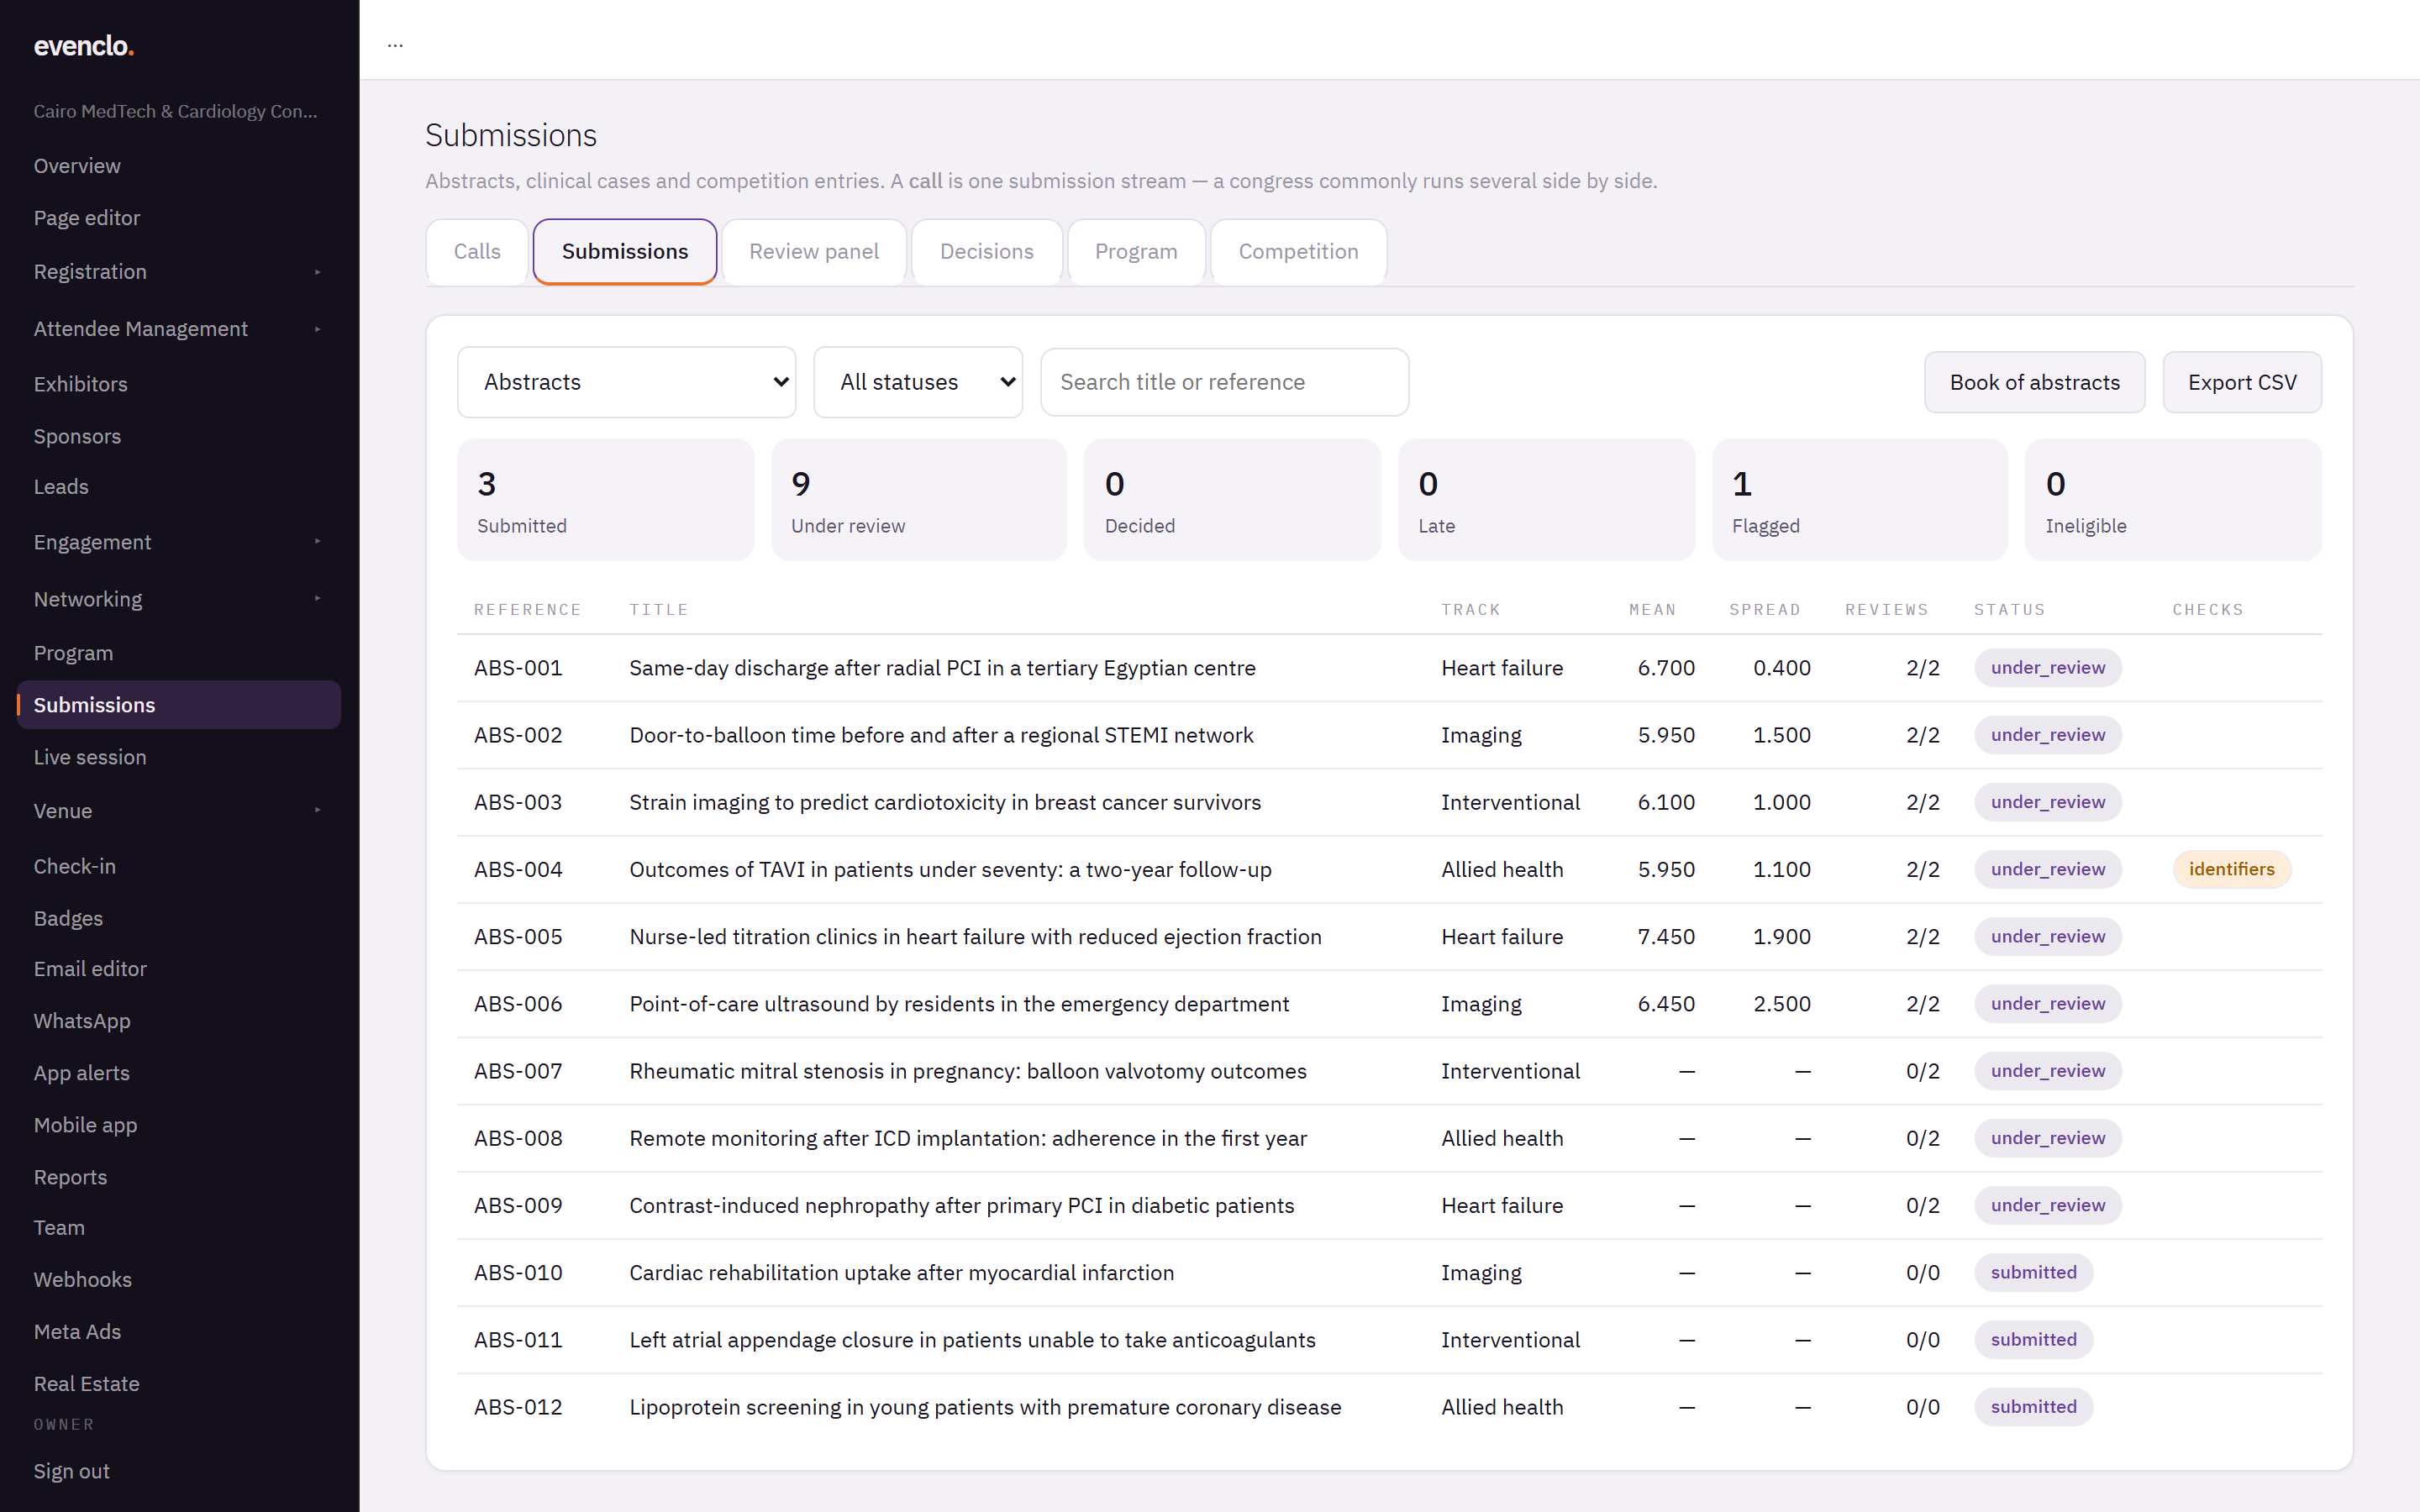Image resolution: width=2420 pixels, height=1512 pixels.
Task: Open "Strain imaging to predict cardiotoxicity" abstract
Action: click(945, 802)
